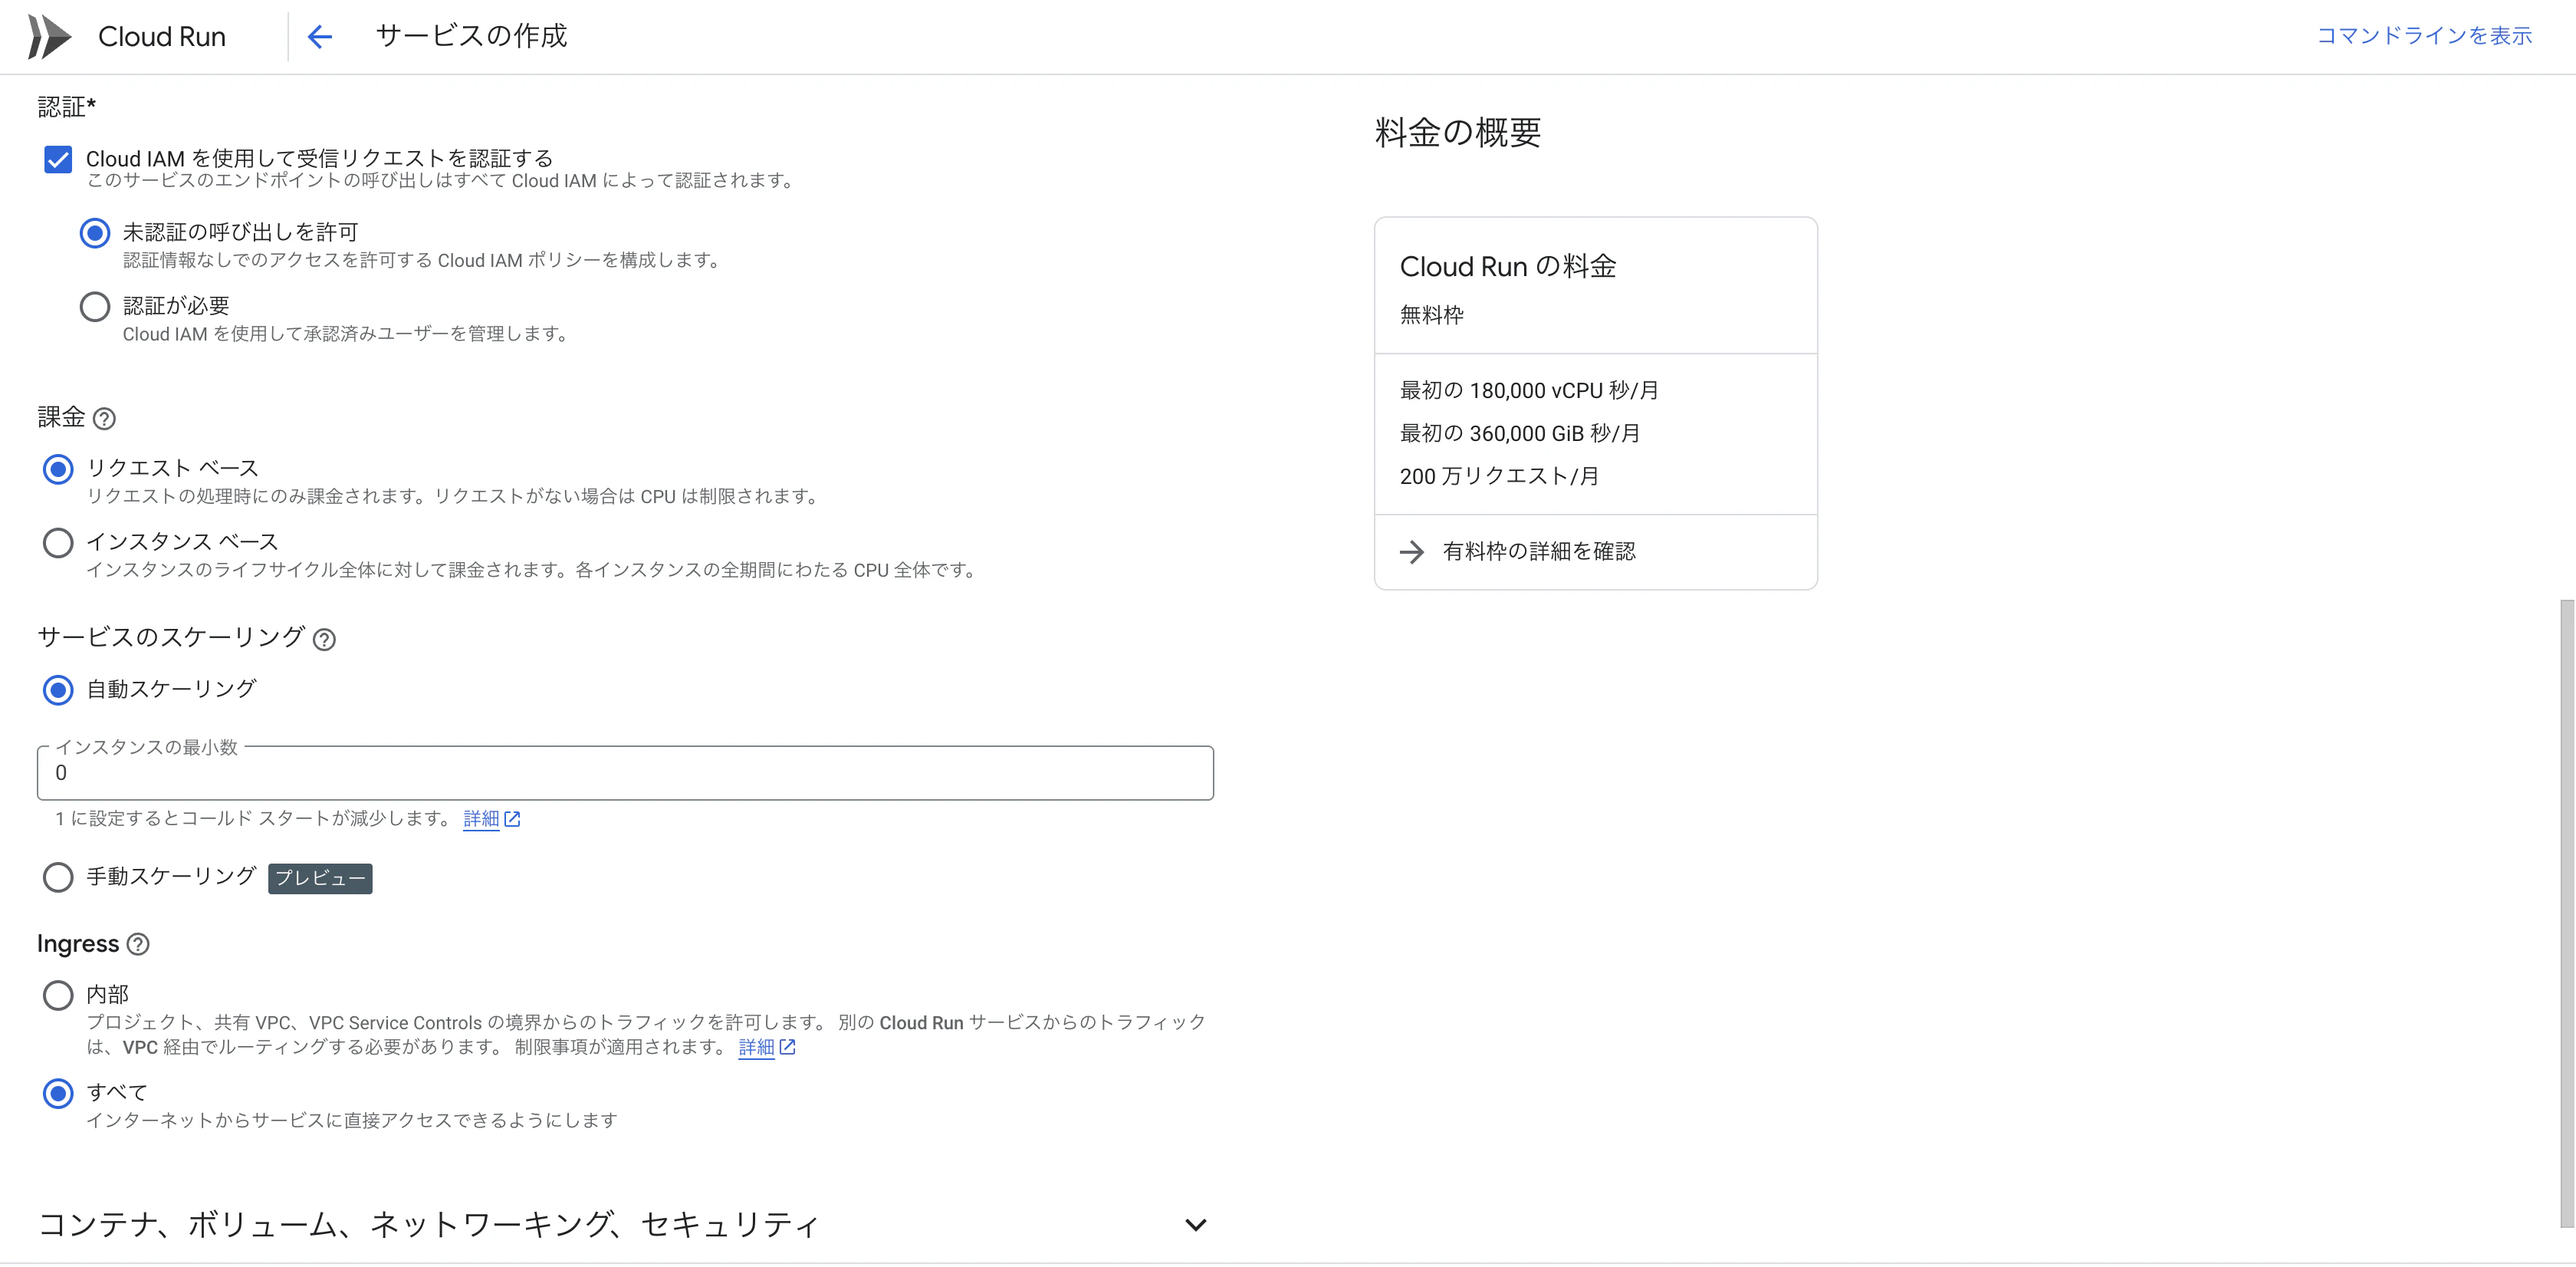Open 詳細 link under 内部 ingress
This screenshot has width=2576, height=1267.
point(756,1047)
